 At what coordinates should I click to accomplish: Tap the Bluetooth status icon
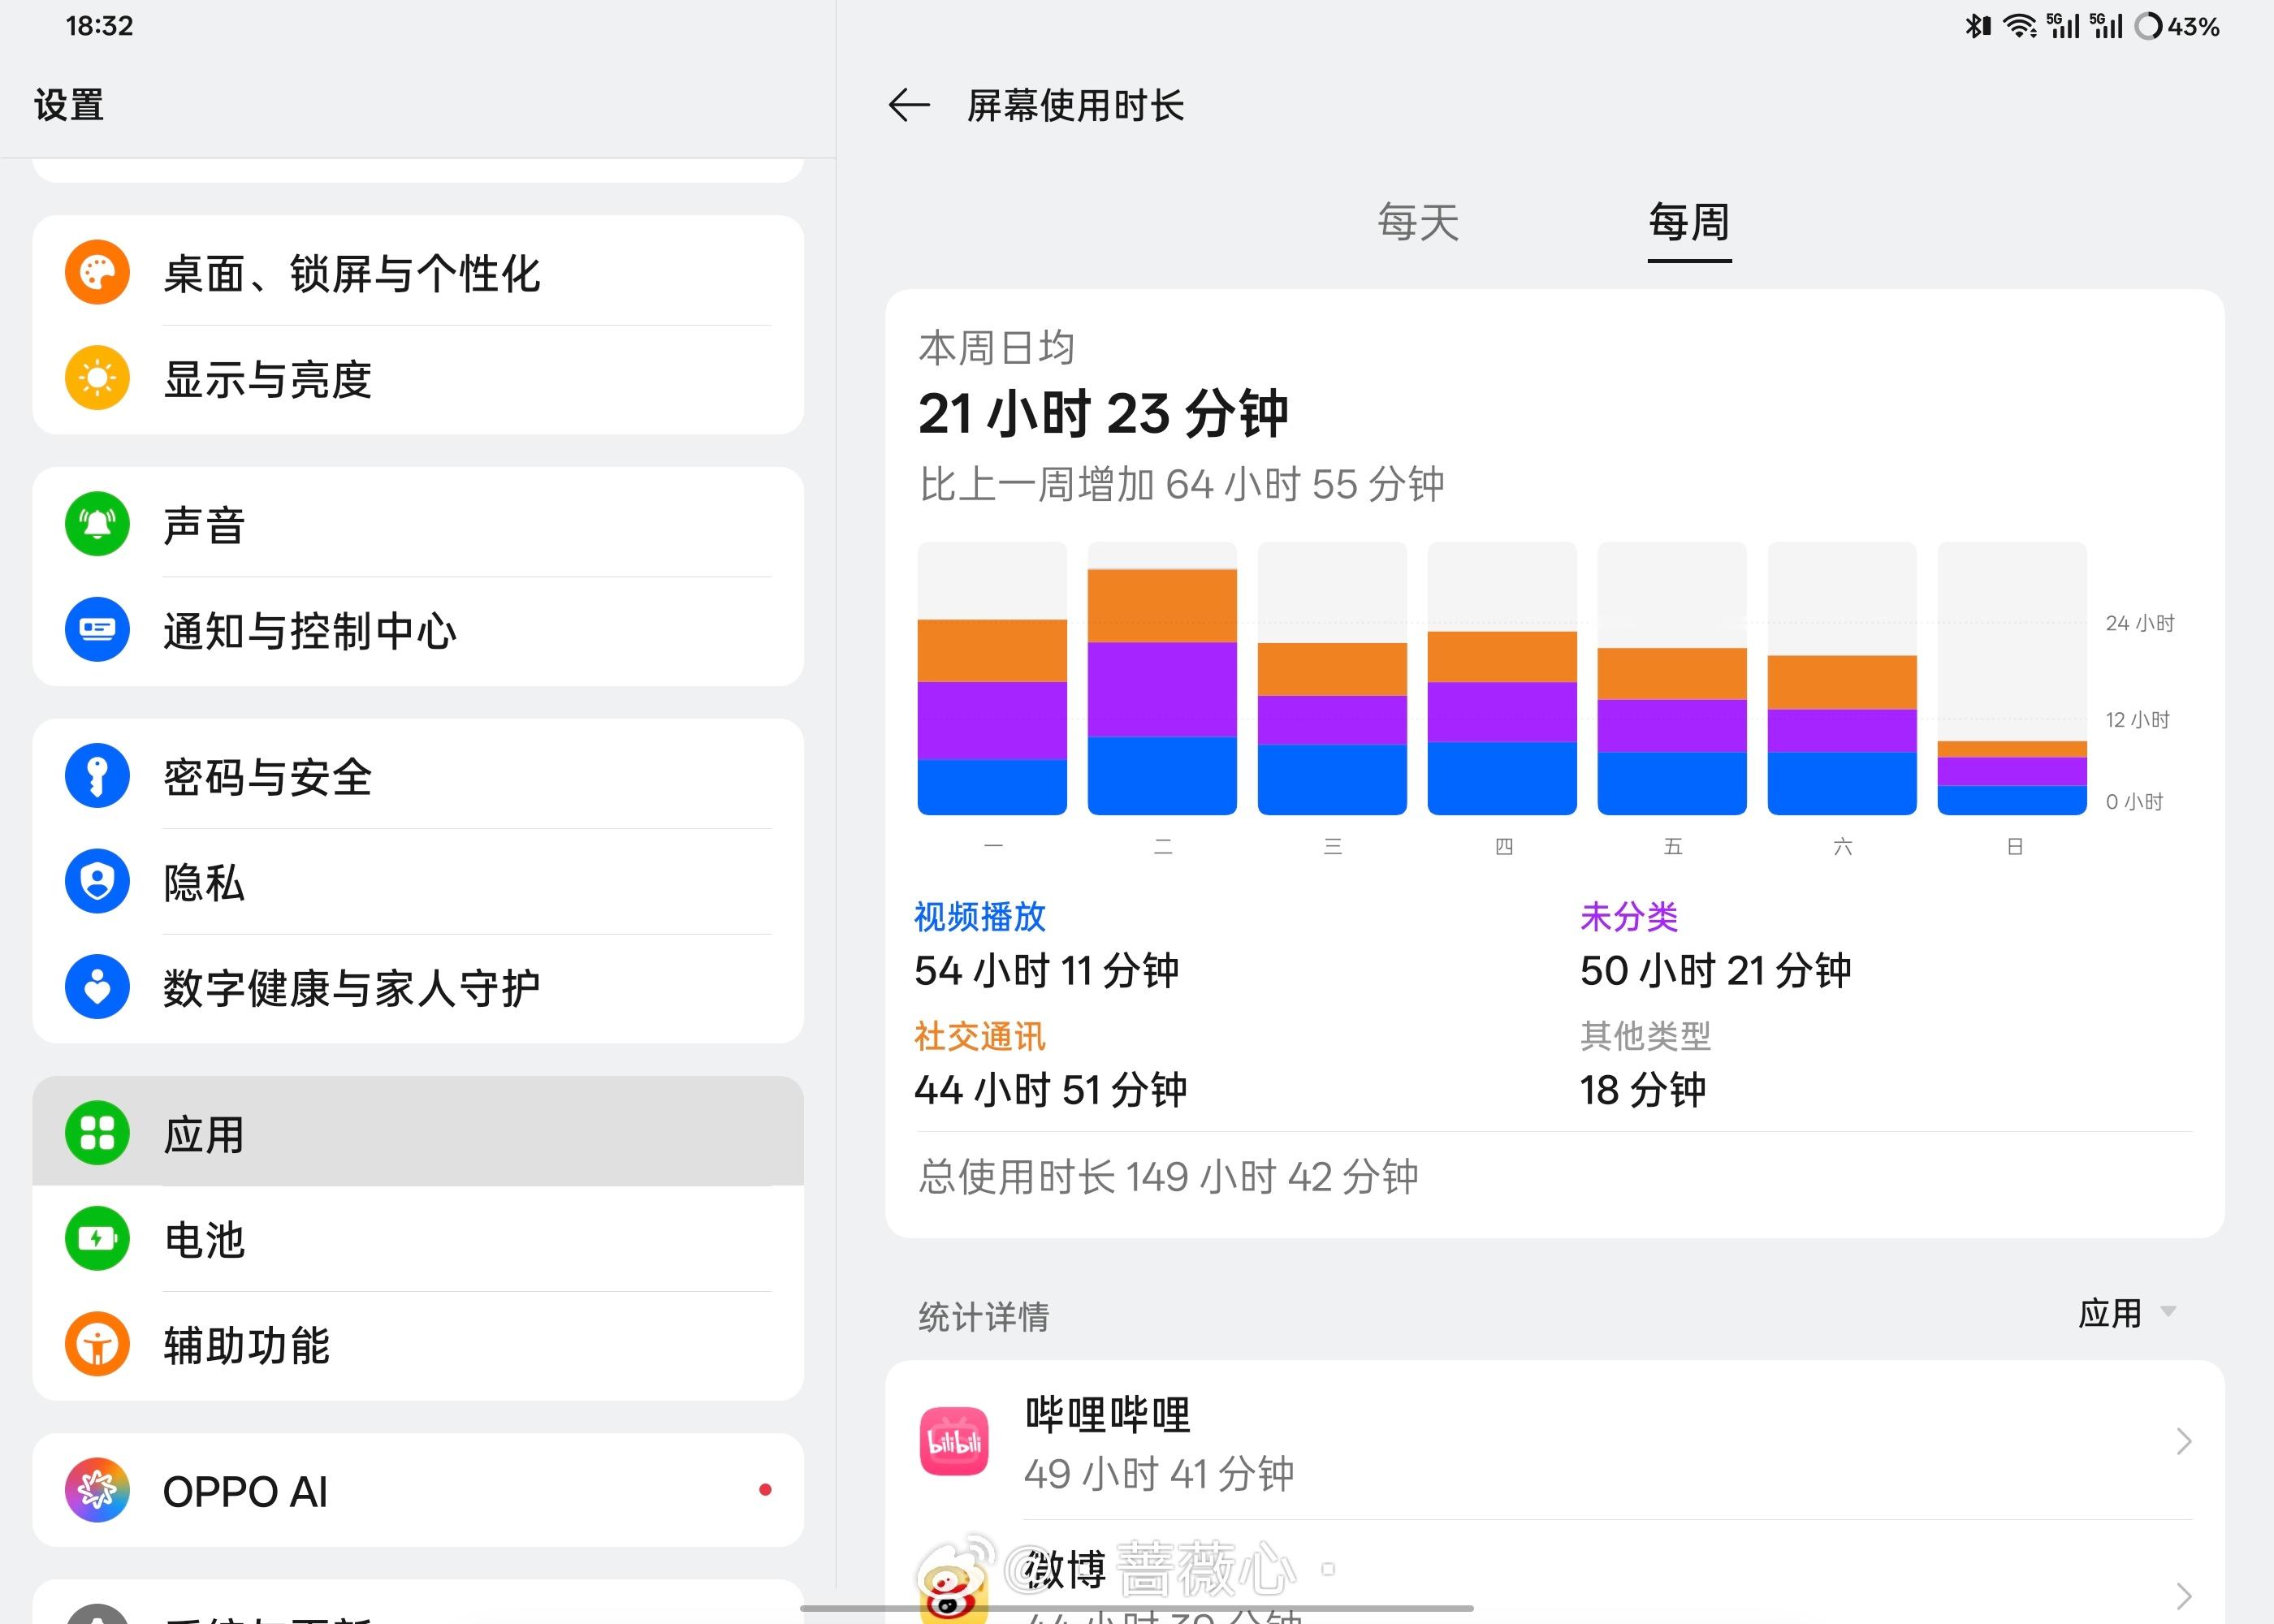pyautogui.click(x=1977, y=26)
